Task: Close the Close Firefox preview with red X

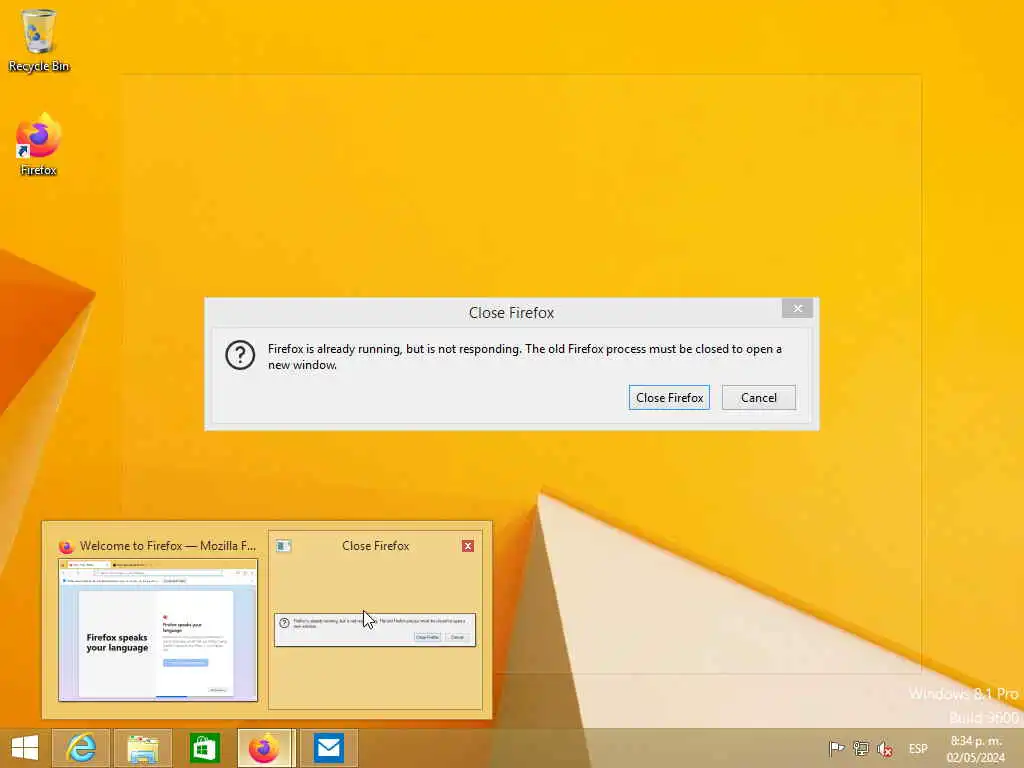Action: [468, 546]
